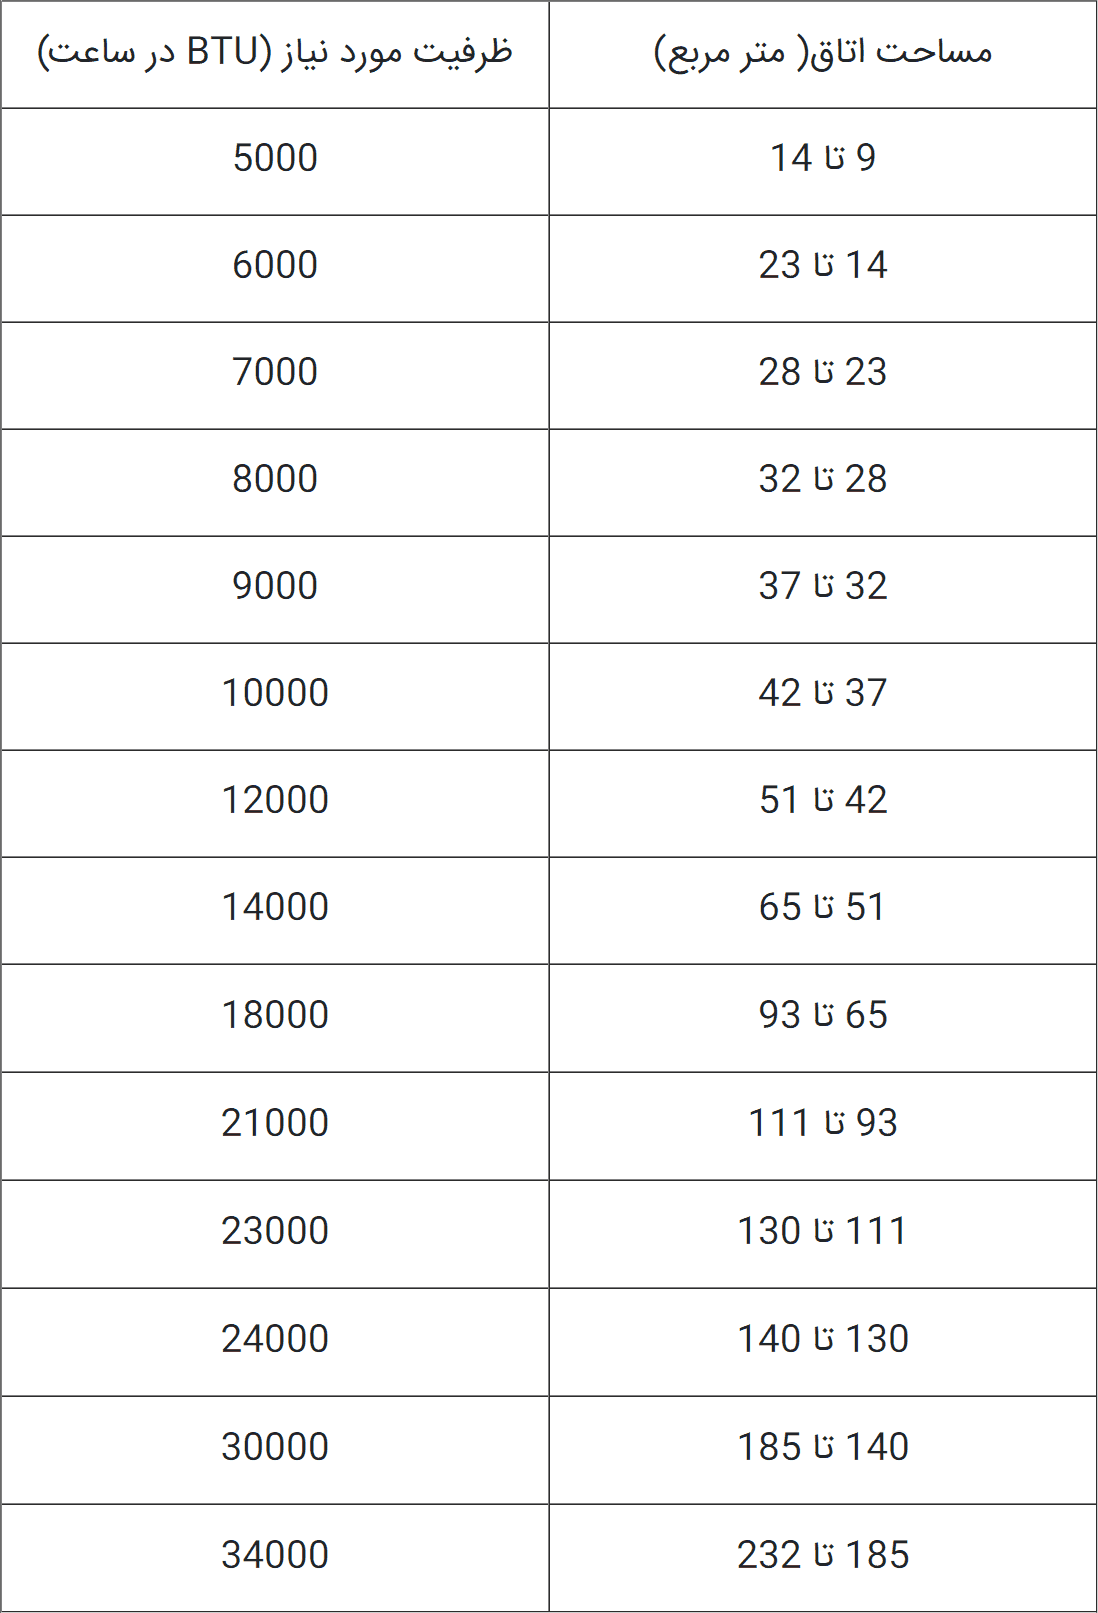Click the 12000 BTU cell
The width and height of the screenshot is (1098, 1613).
tap(275, 800)
